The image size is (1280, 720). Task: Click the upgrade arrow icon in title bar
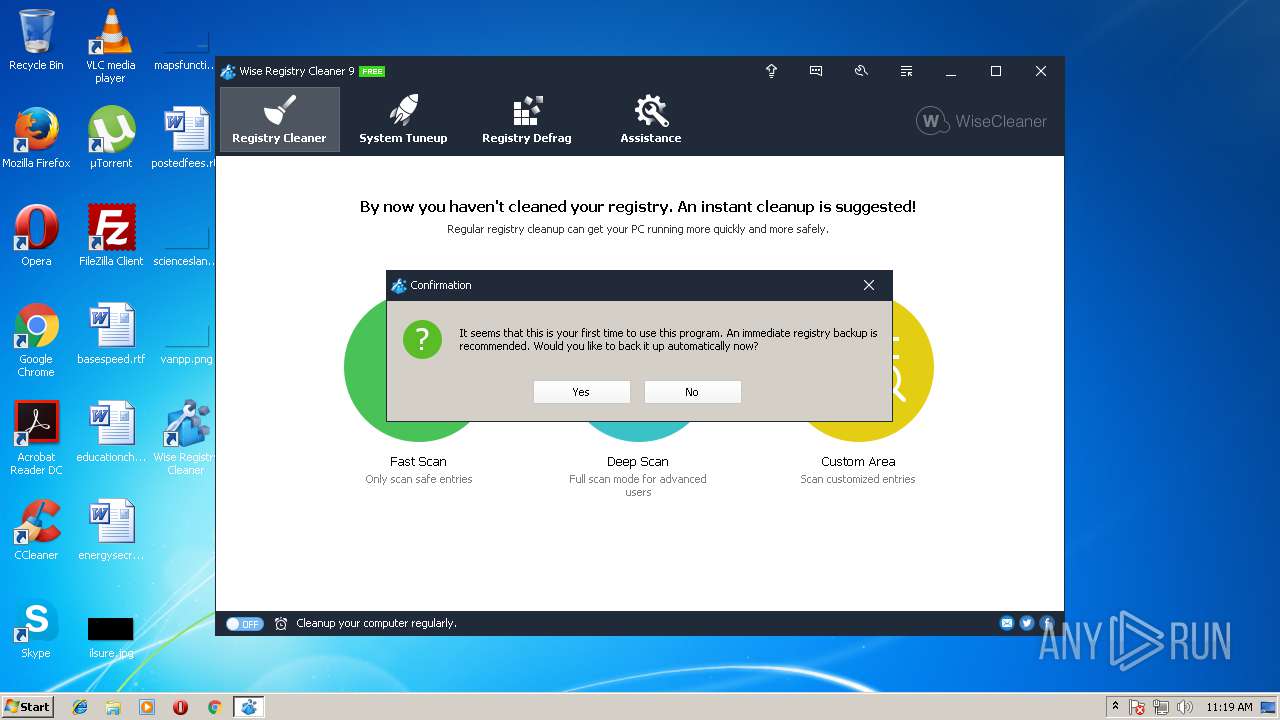tap(771, 71)
